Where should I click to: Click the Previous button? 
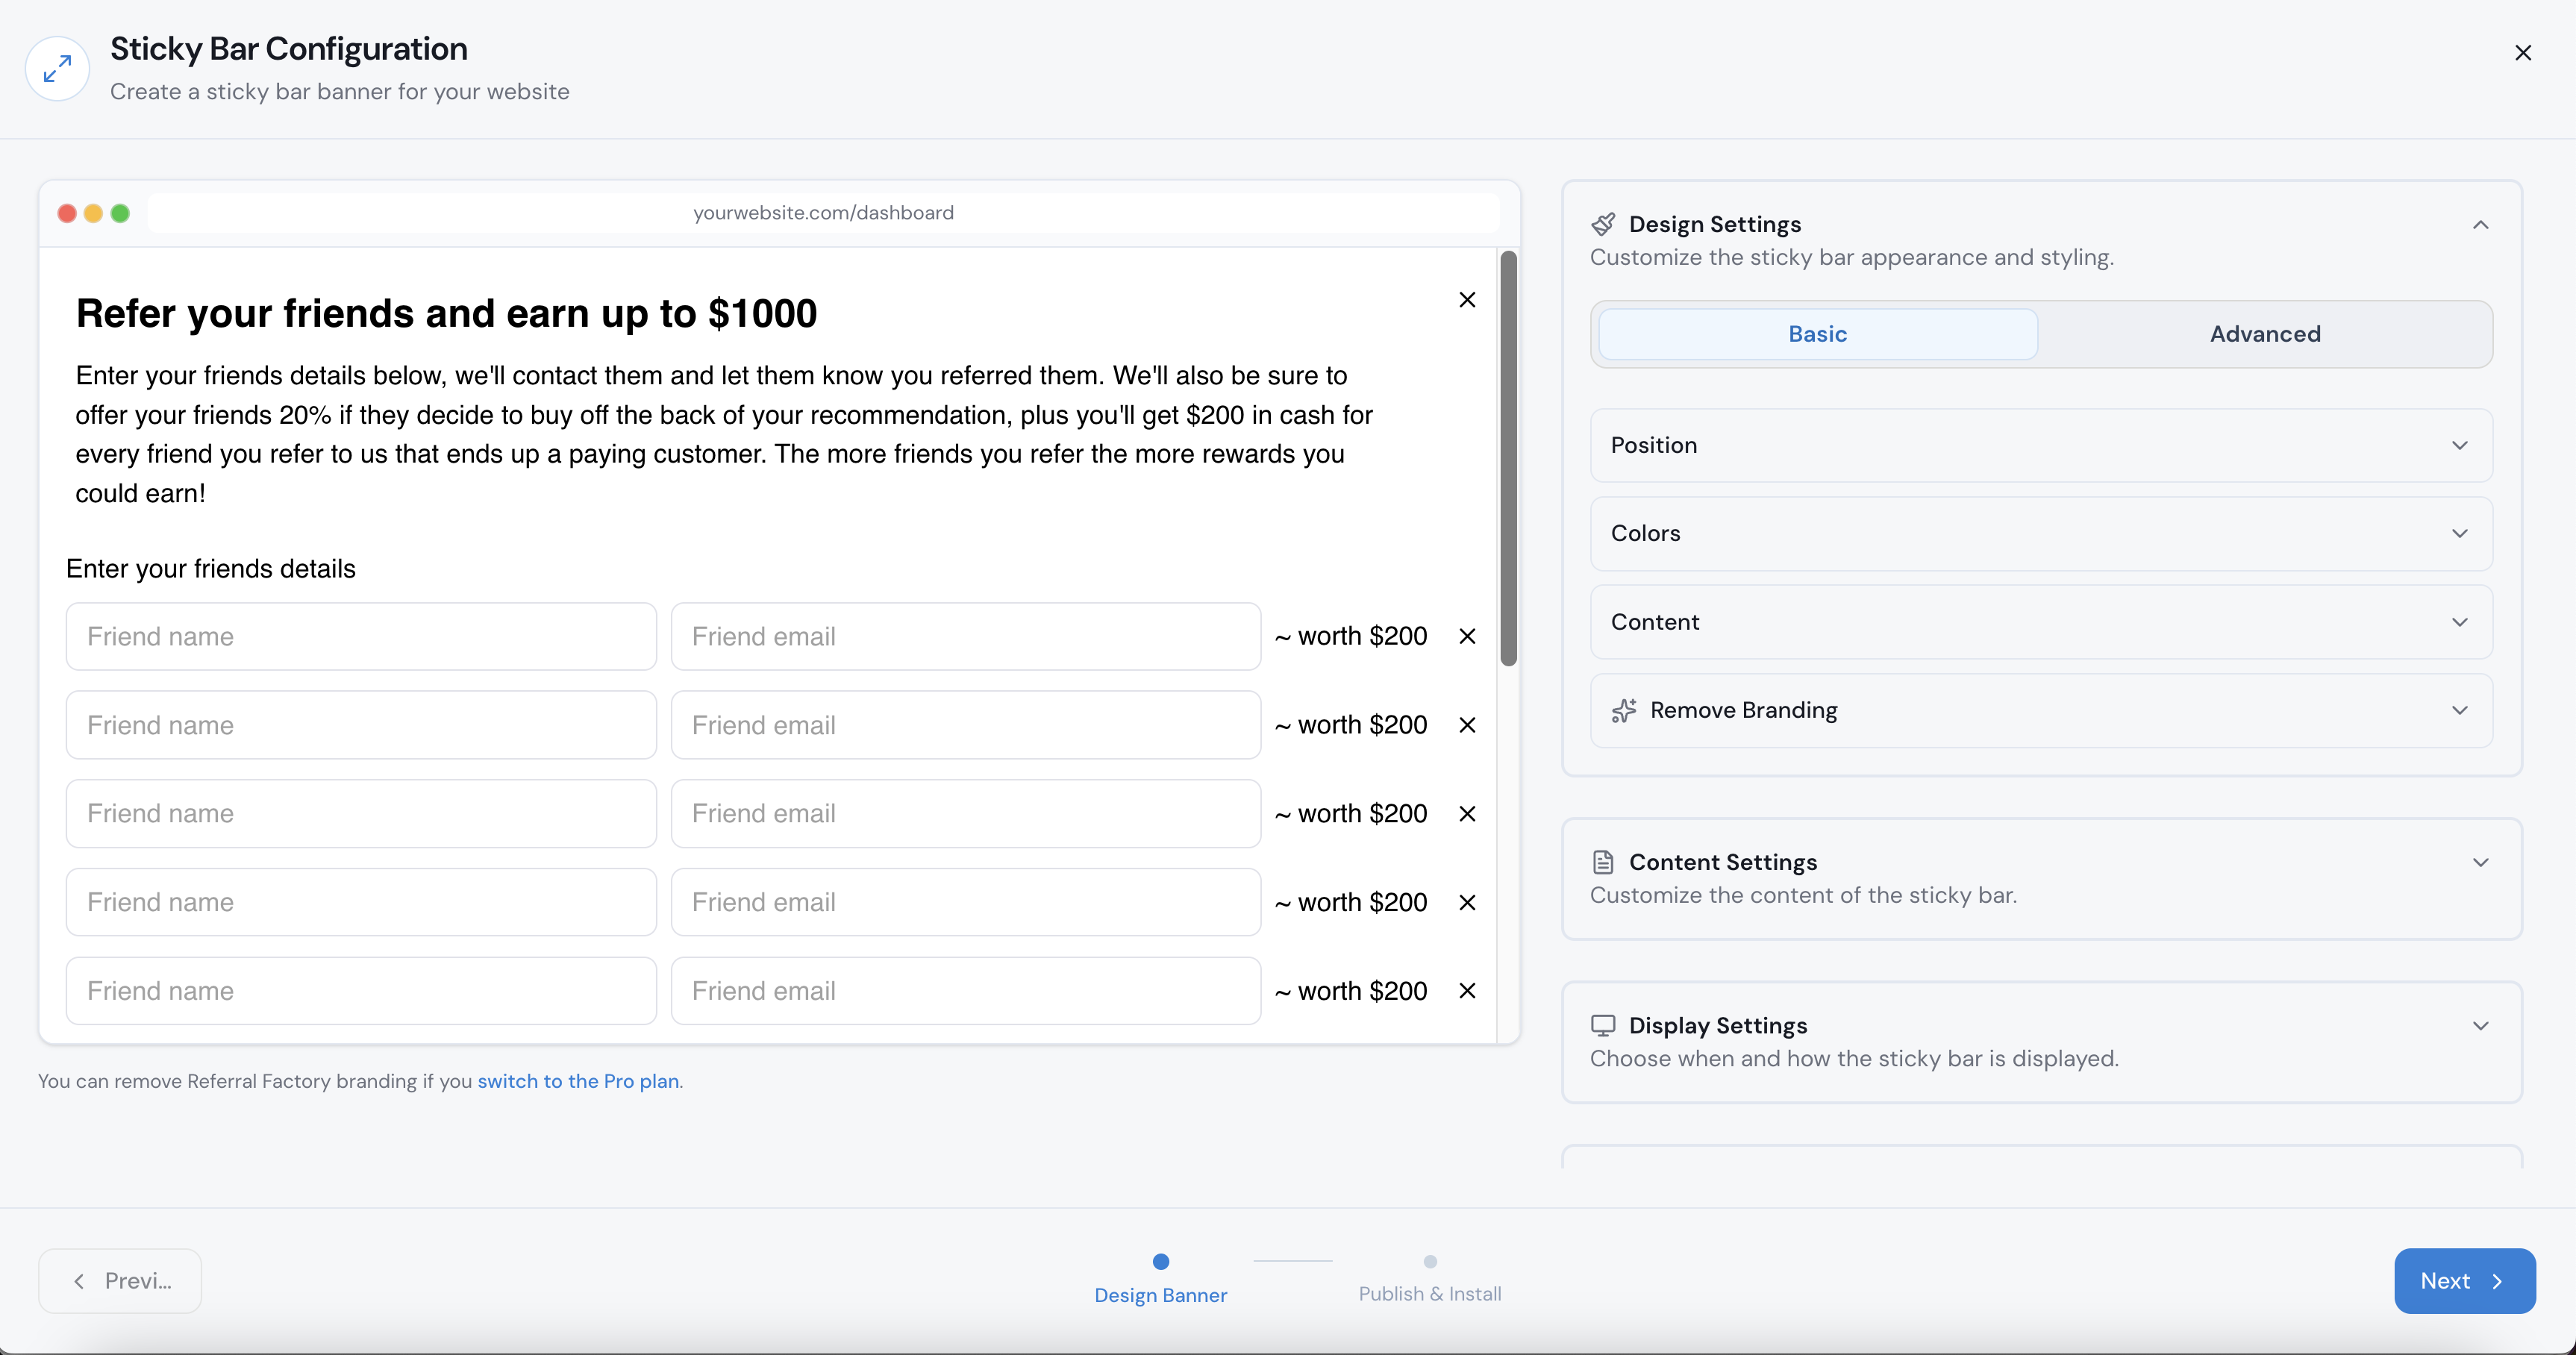coord(120,1281)
